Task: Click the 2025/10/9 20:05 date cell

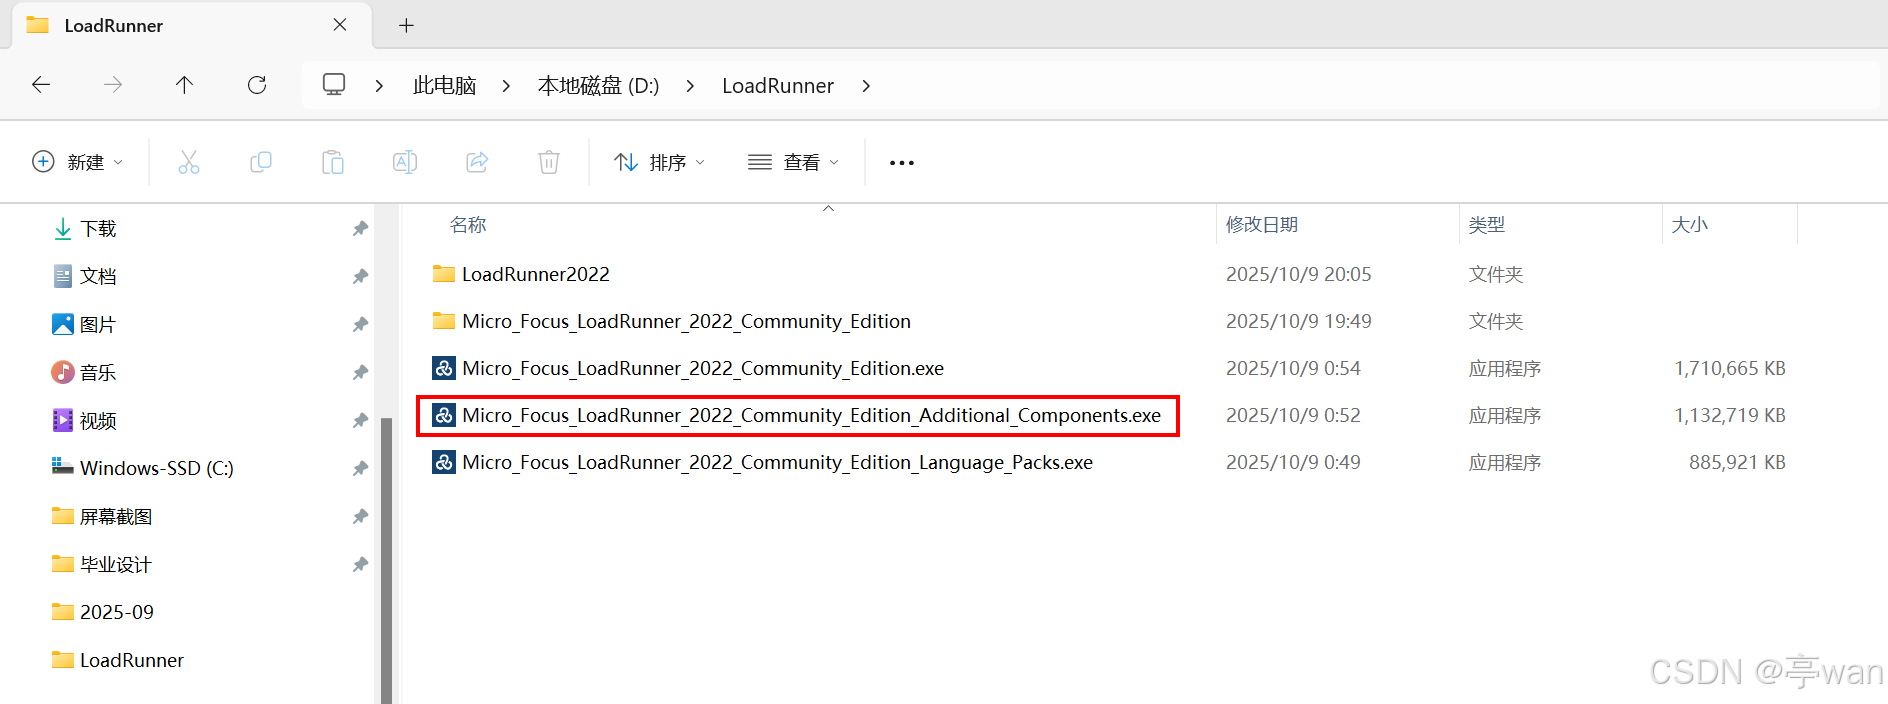Action: point(1298,274)
